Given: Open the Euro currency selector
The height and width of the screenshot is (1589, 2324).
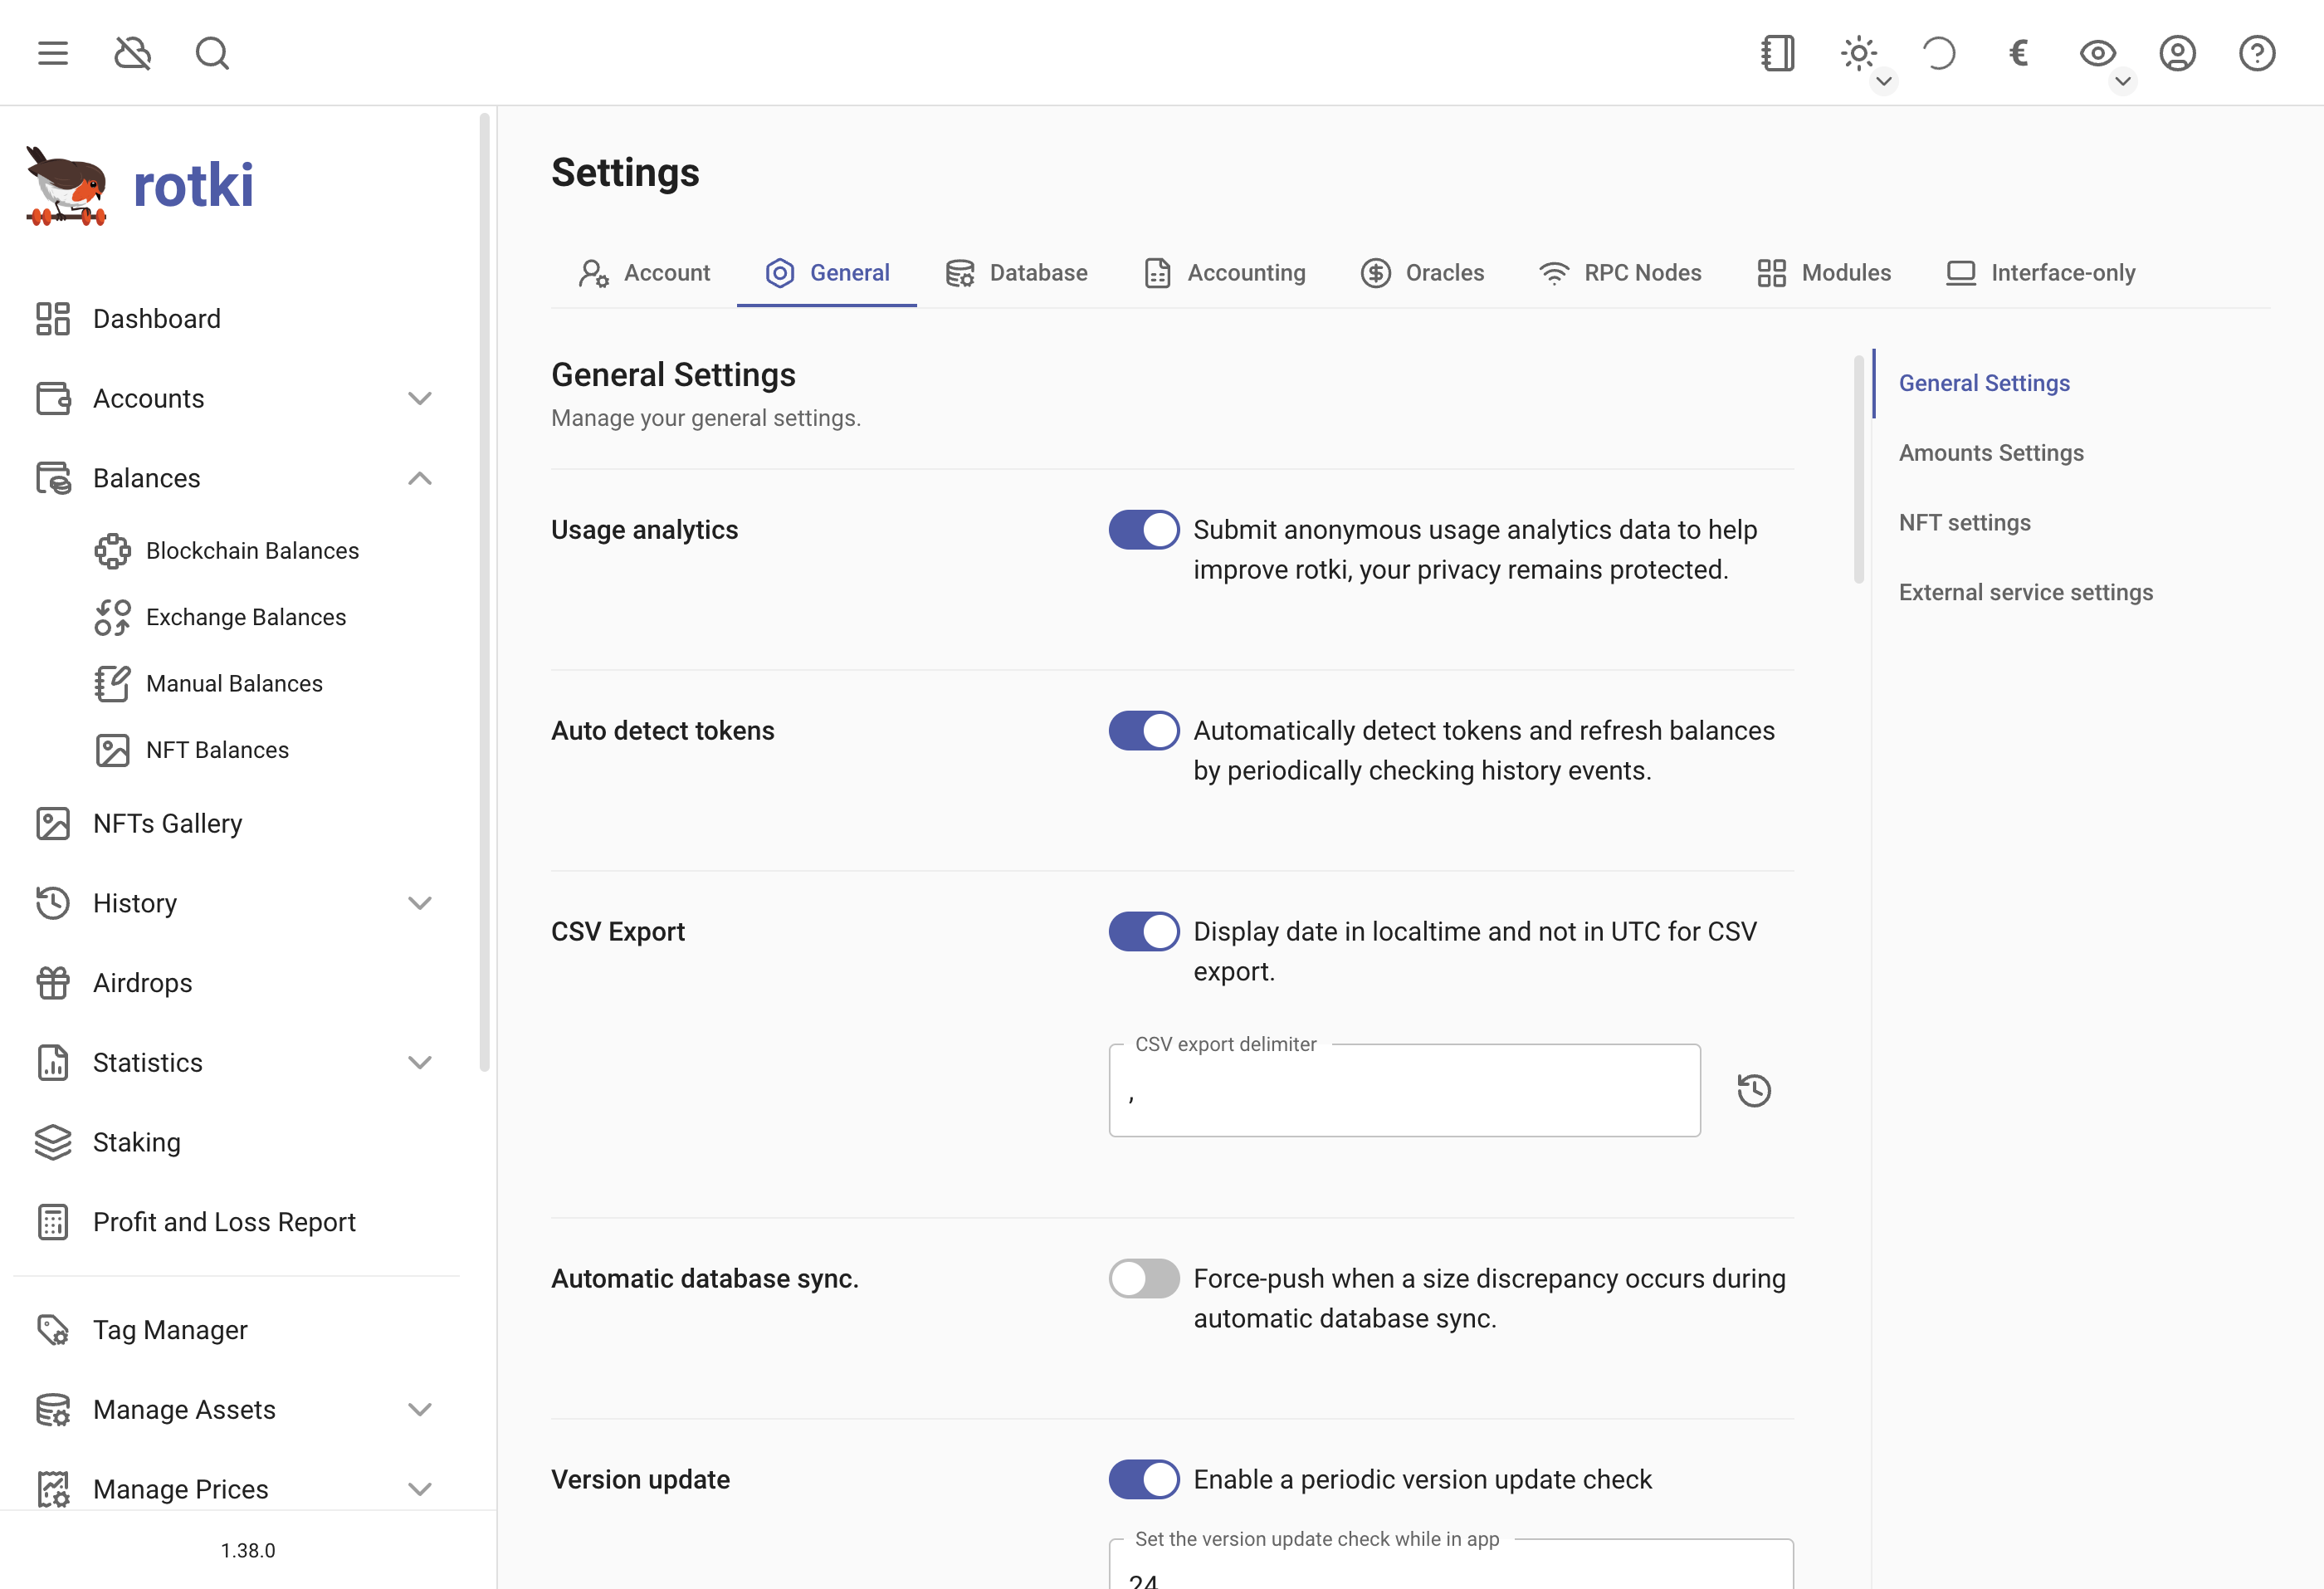Looking at the screenshot, I should [2018, 53].
